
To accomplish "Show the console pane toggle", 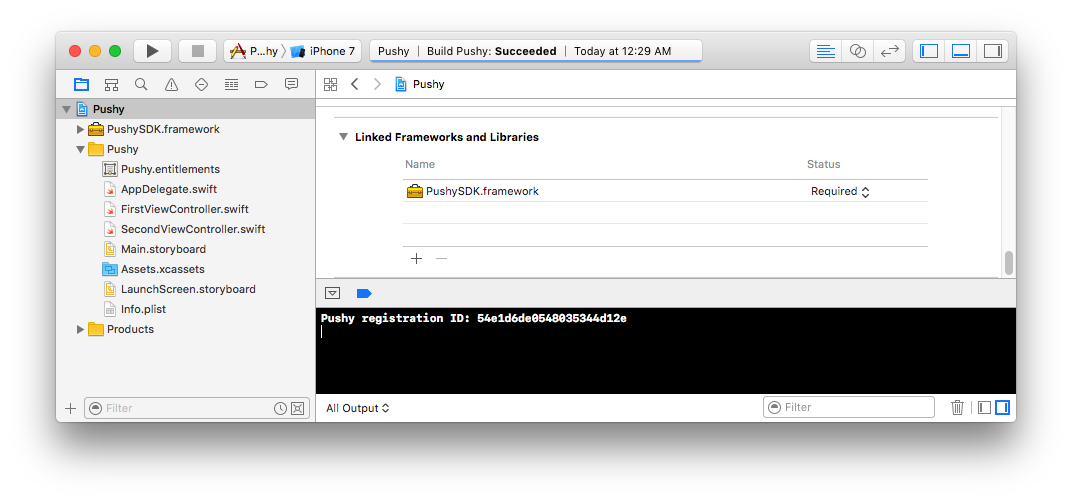I will 1002,408.
